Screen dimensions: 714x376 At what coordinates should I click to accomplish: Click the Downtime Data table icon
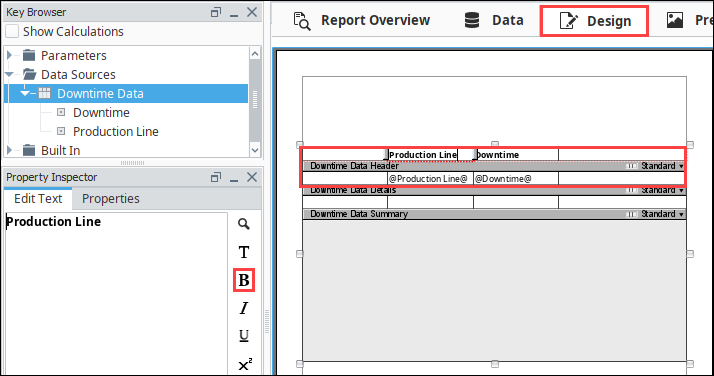[44, 93]
